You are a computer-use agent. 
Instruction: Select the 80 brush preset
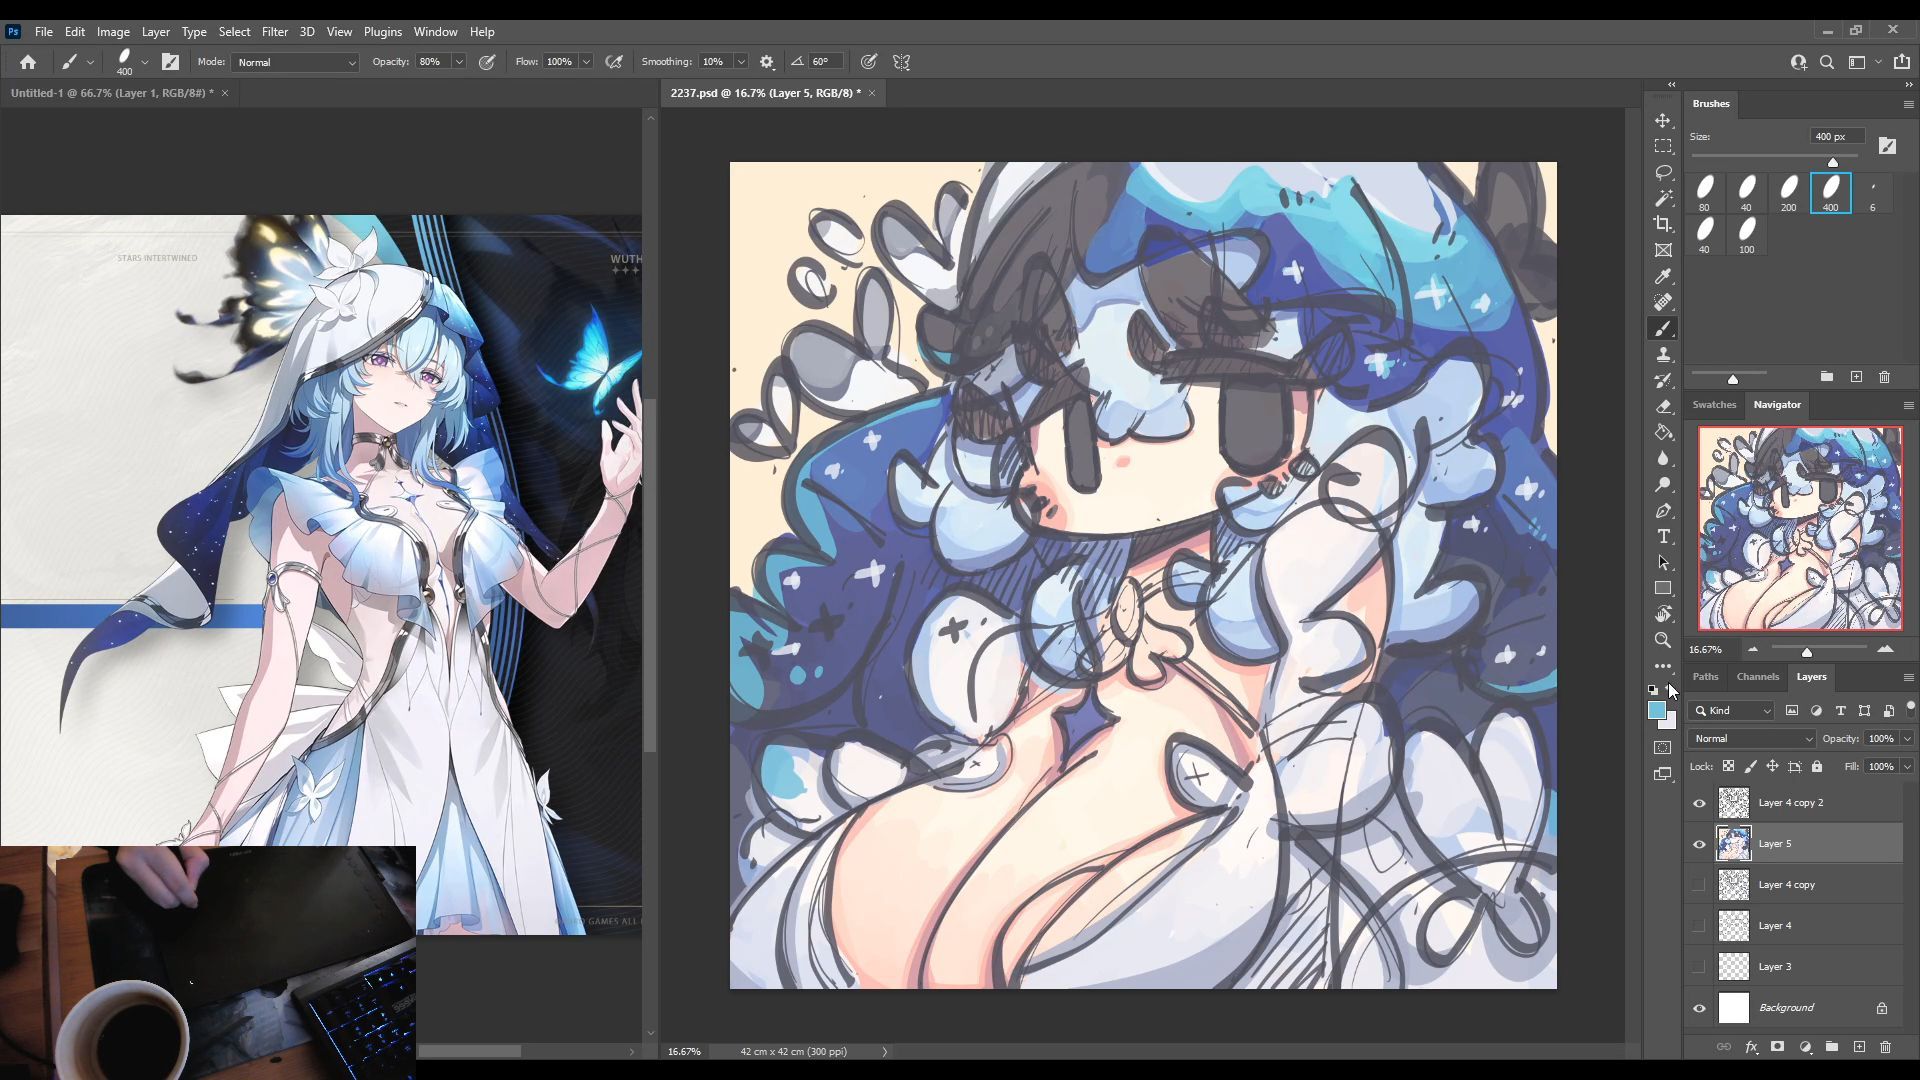1704,193
